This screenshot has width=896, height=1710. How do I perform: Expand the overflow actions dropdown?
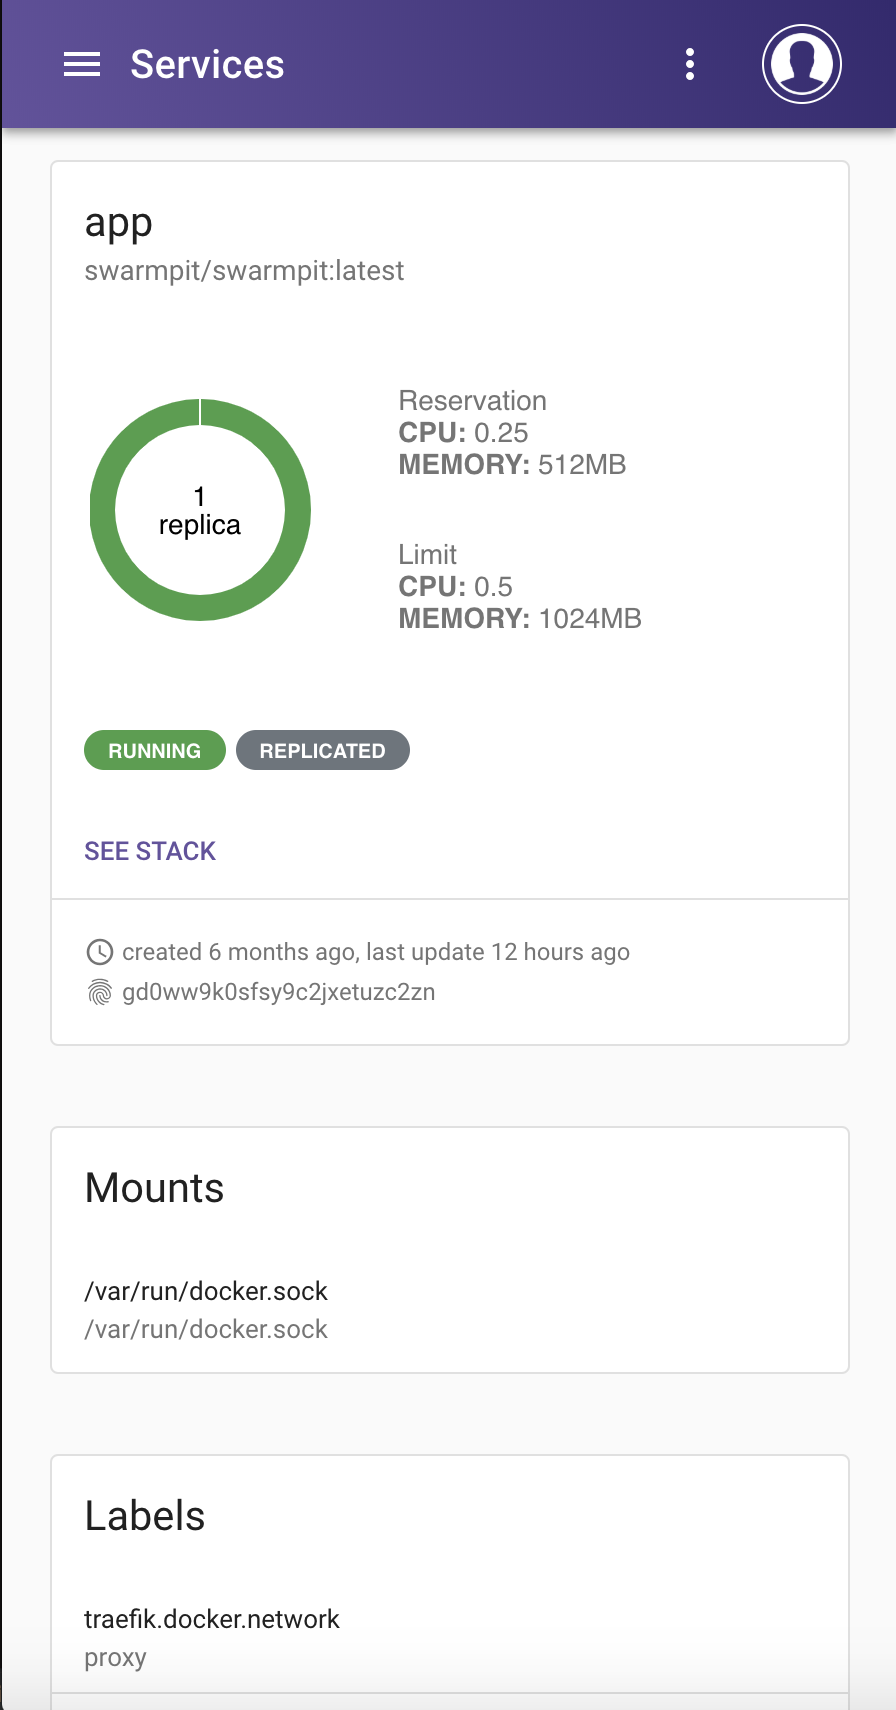click(x=689, y=64)
